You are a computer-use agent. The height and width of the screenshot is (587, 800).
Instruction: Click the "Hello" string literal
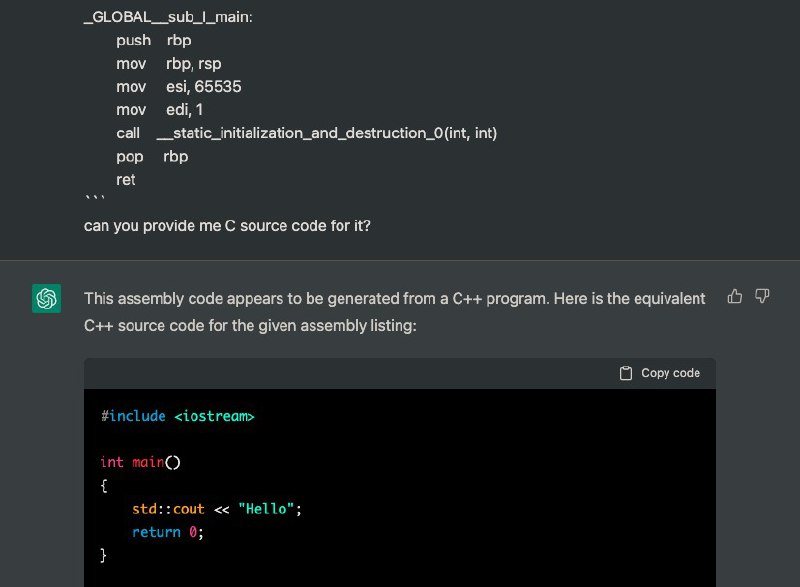point(267,509)
